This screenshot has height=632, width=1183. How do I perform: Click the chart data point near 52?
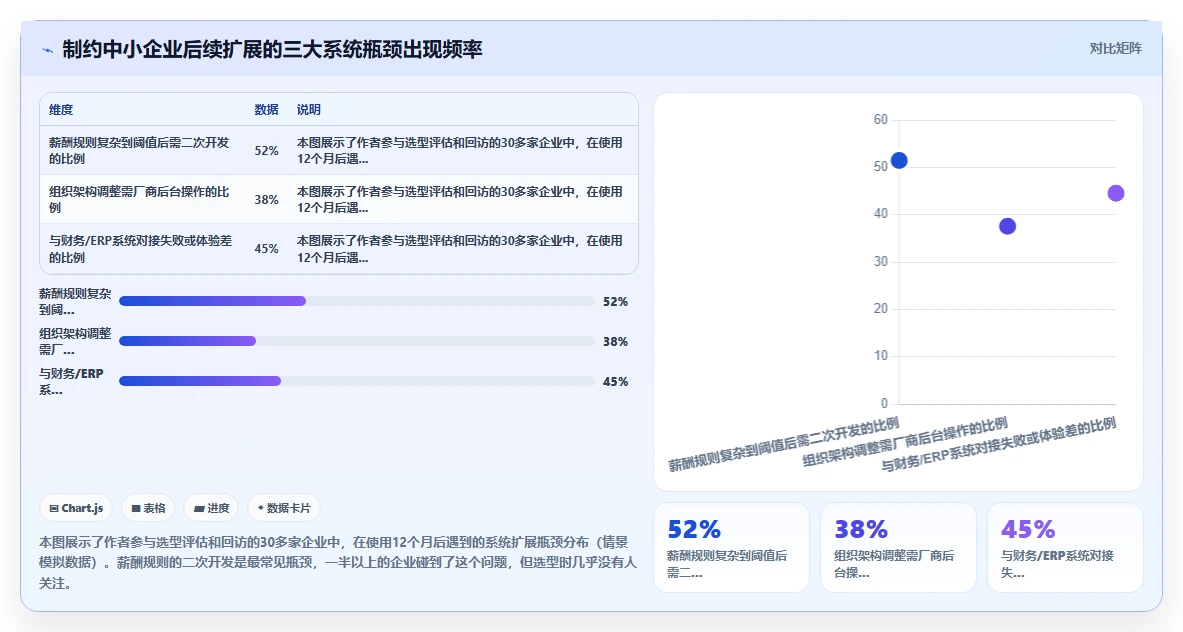899,160
